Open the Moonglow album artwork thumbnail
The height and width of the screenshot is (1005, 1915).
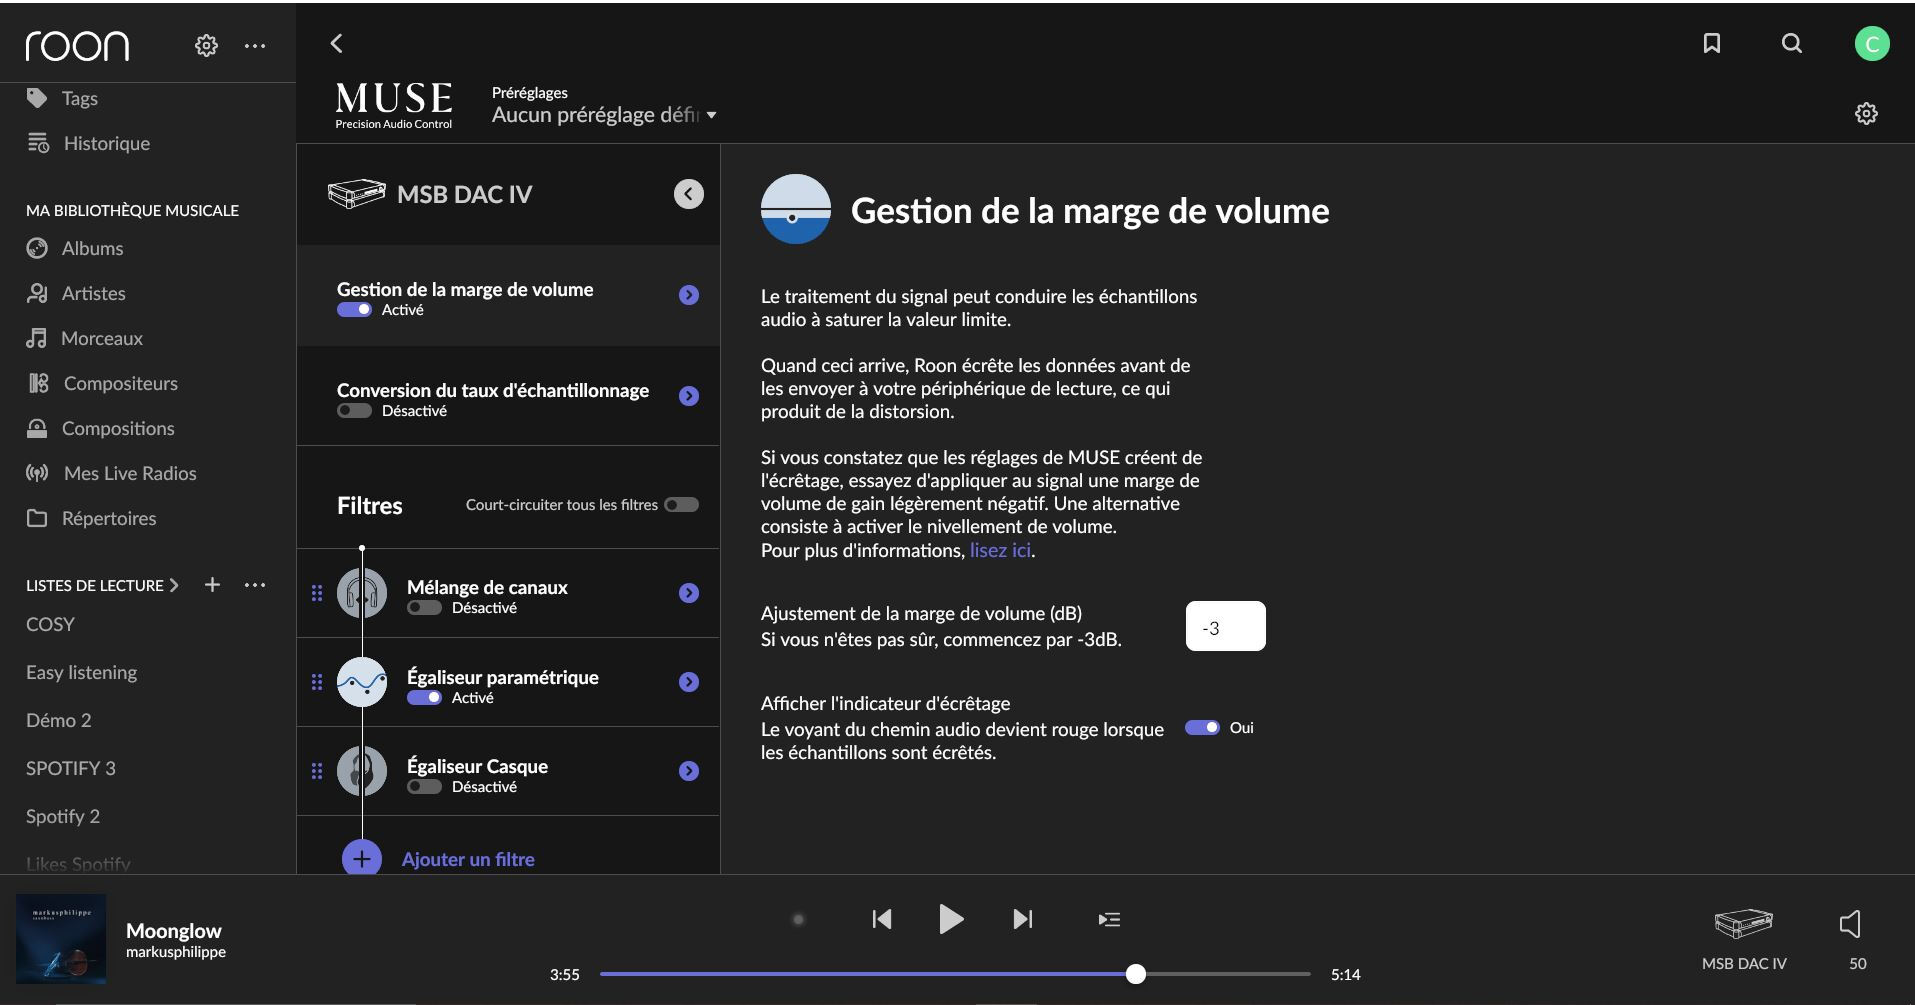(61, 939)
